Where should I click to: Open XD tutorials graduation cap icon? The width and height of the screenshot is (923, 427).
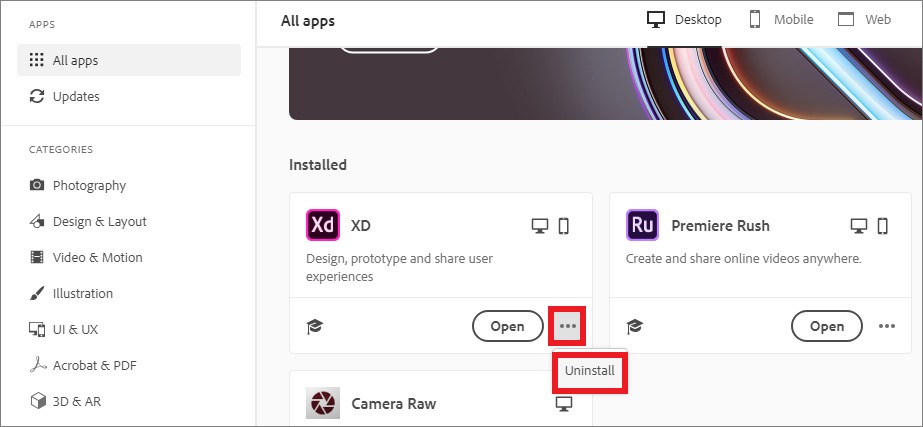point(316,326)
